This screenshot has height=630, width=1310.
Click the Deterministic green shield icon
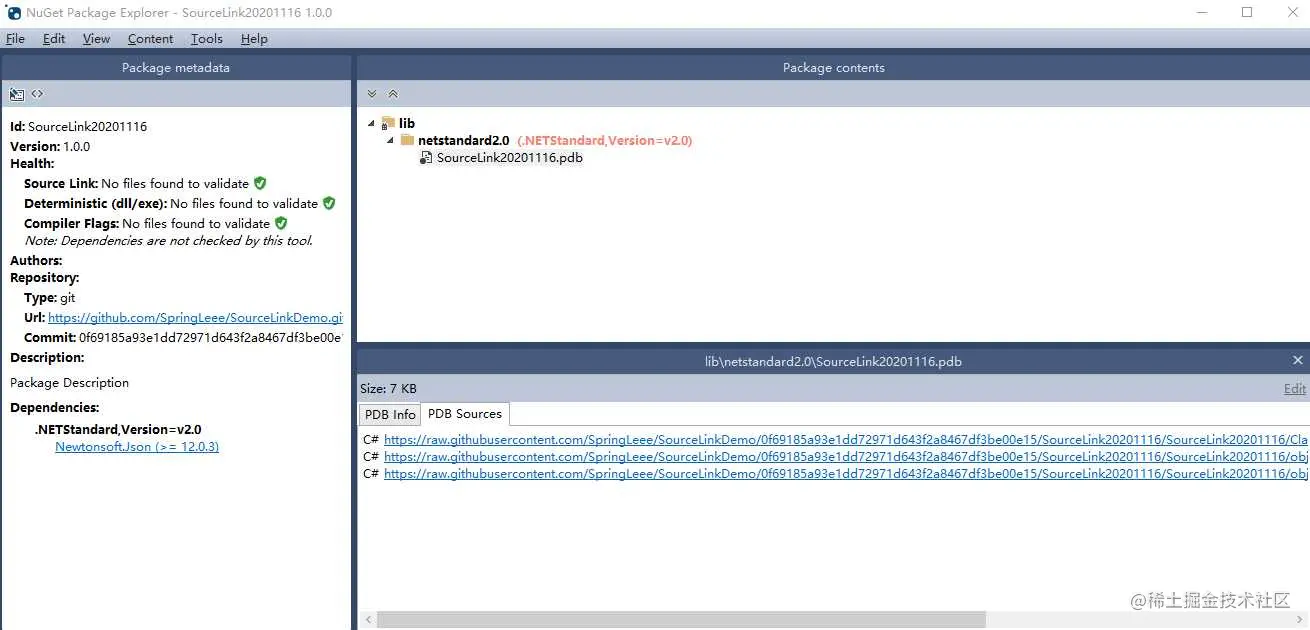[x=329, y=203]
